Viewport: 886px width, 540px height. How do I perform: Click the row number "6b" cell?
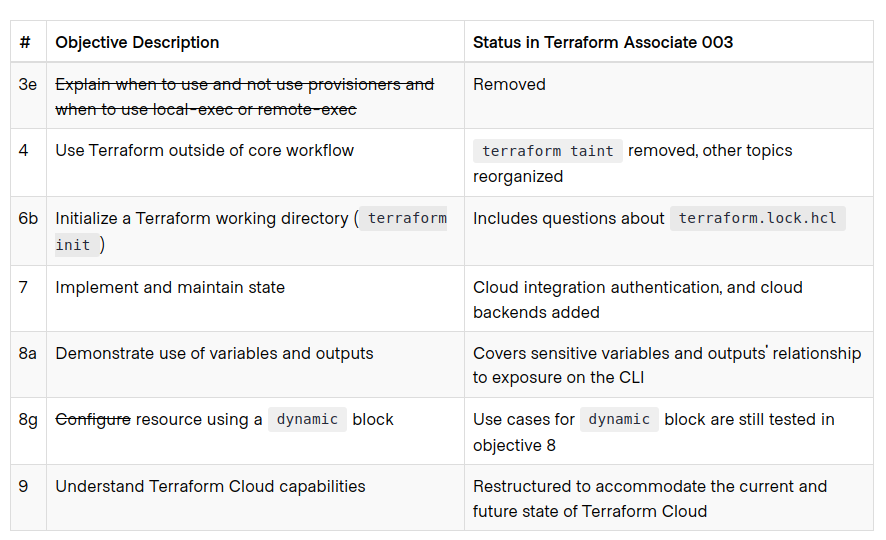coord(28,218)
